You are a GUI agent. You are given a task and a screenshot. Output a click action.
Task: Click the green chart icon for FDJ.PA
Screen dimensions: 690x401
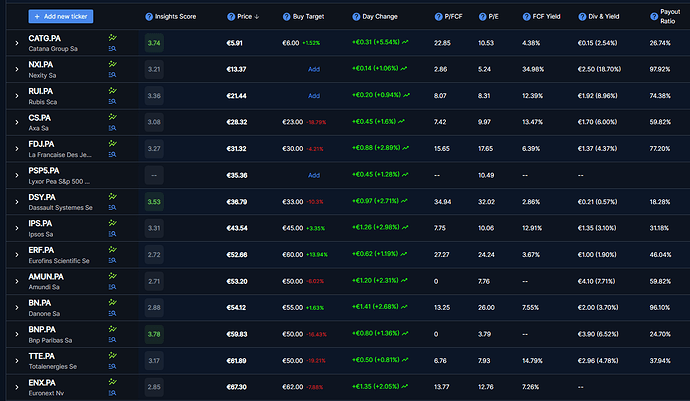113,143
